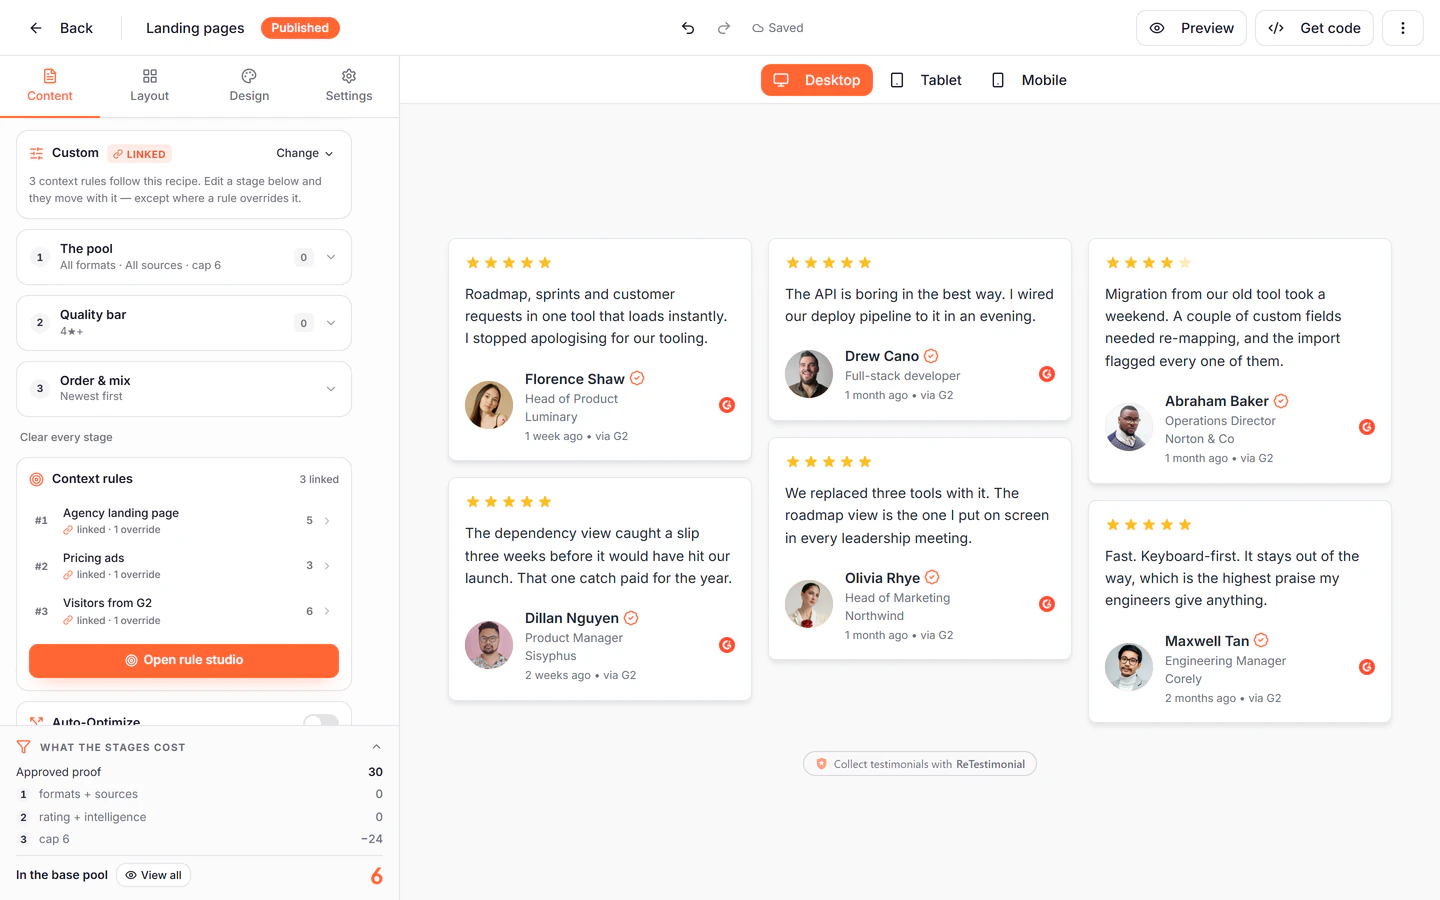Viewport: 1440px width, 900px height.
Task: Click the G2 badge on Maxwell Tan's card
Action: 1367,667
